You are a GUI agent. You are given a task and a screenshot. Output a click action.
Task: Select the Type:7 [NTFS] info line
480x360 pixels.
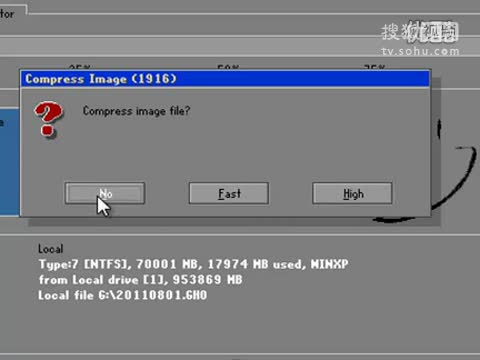193,265
